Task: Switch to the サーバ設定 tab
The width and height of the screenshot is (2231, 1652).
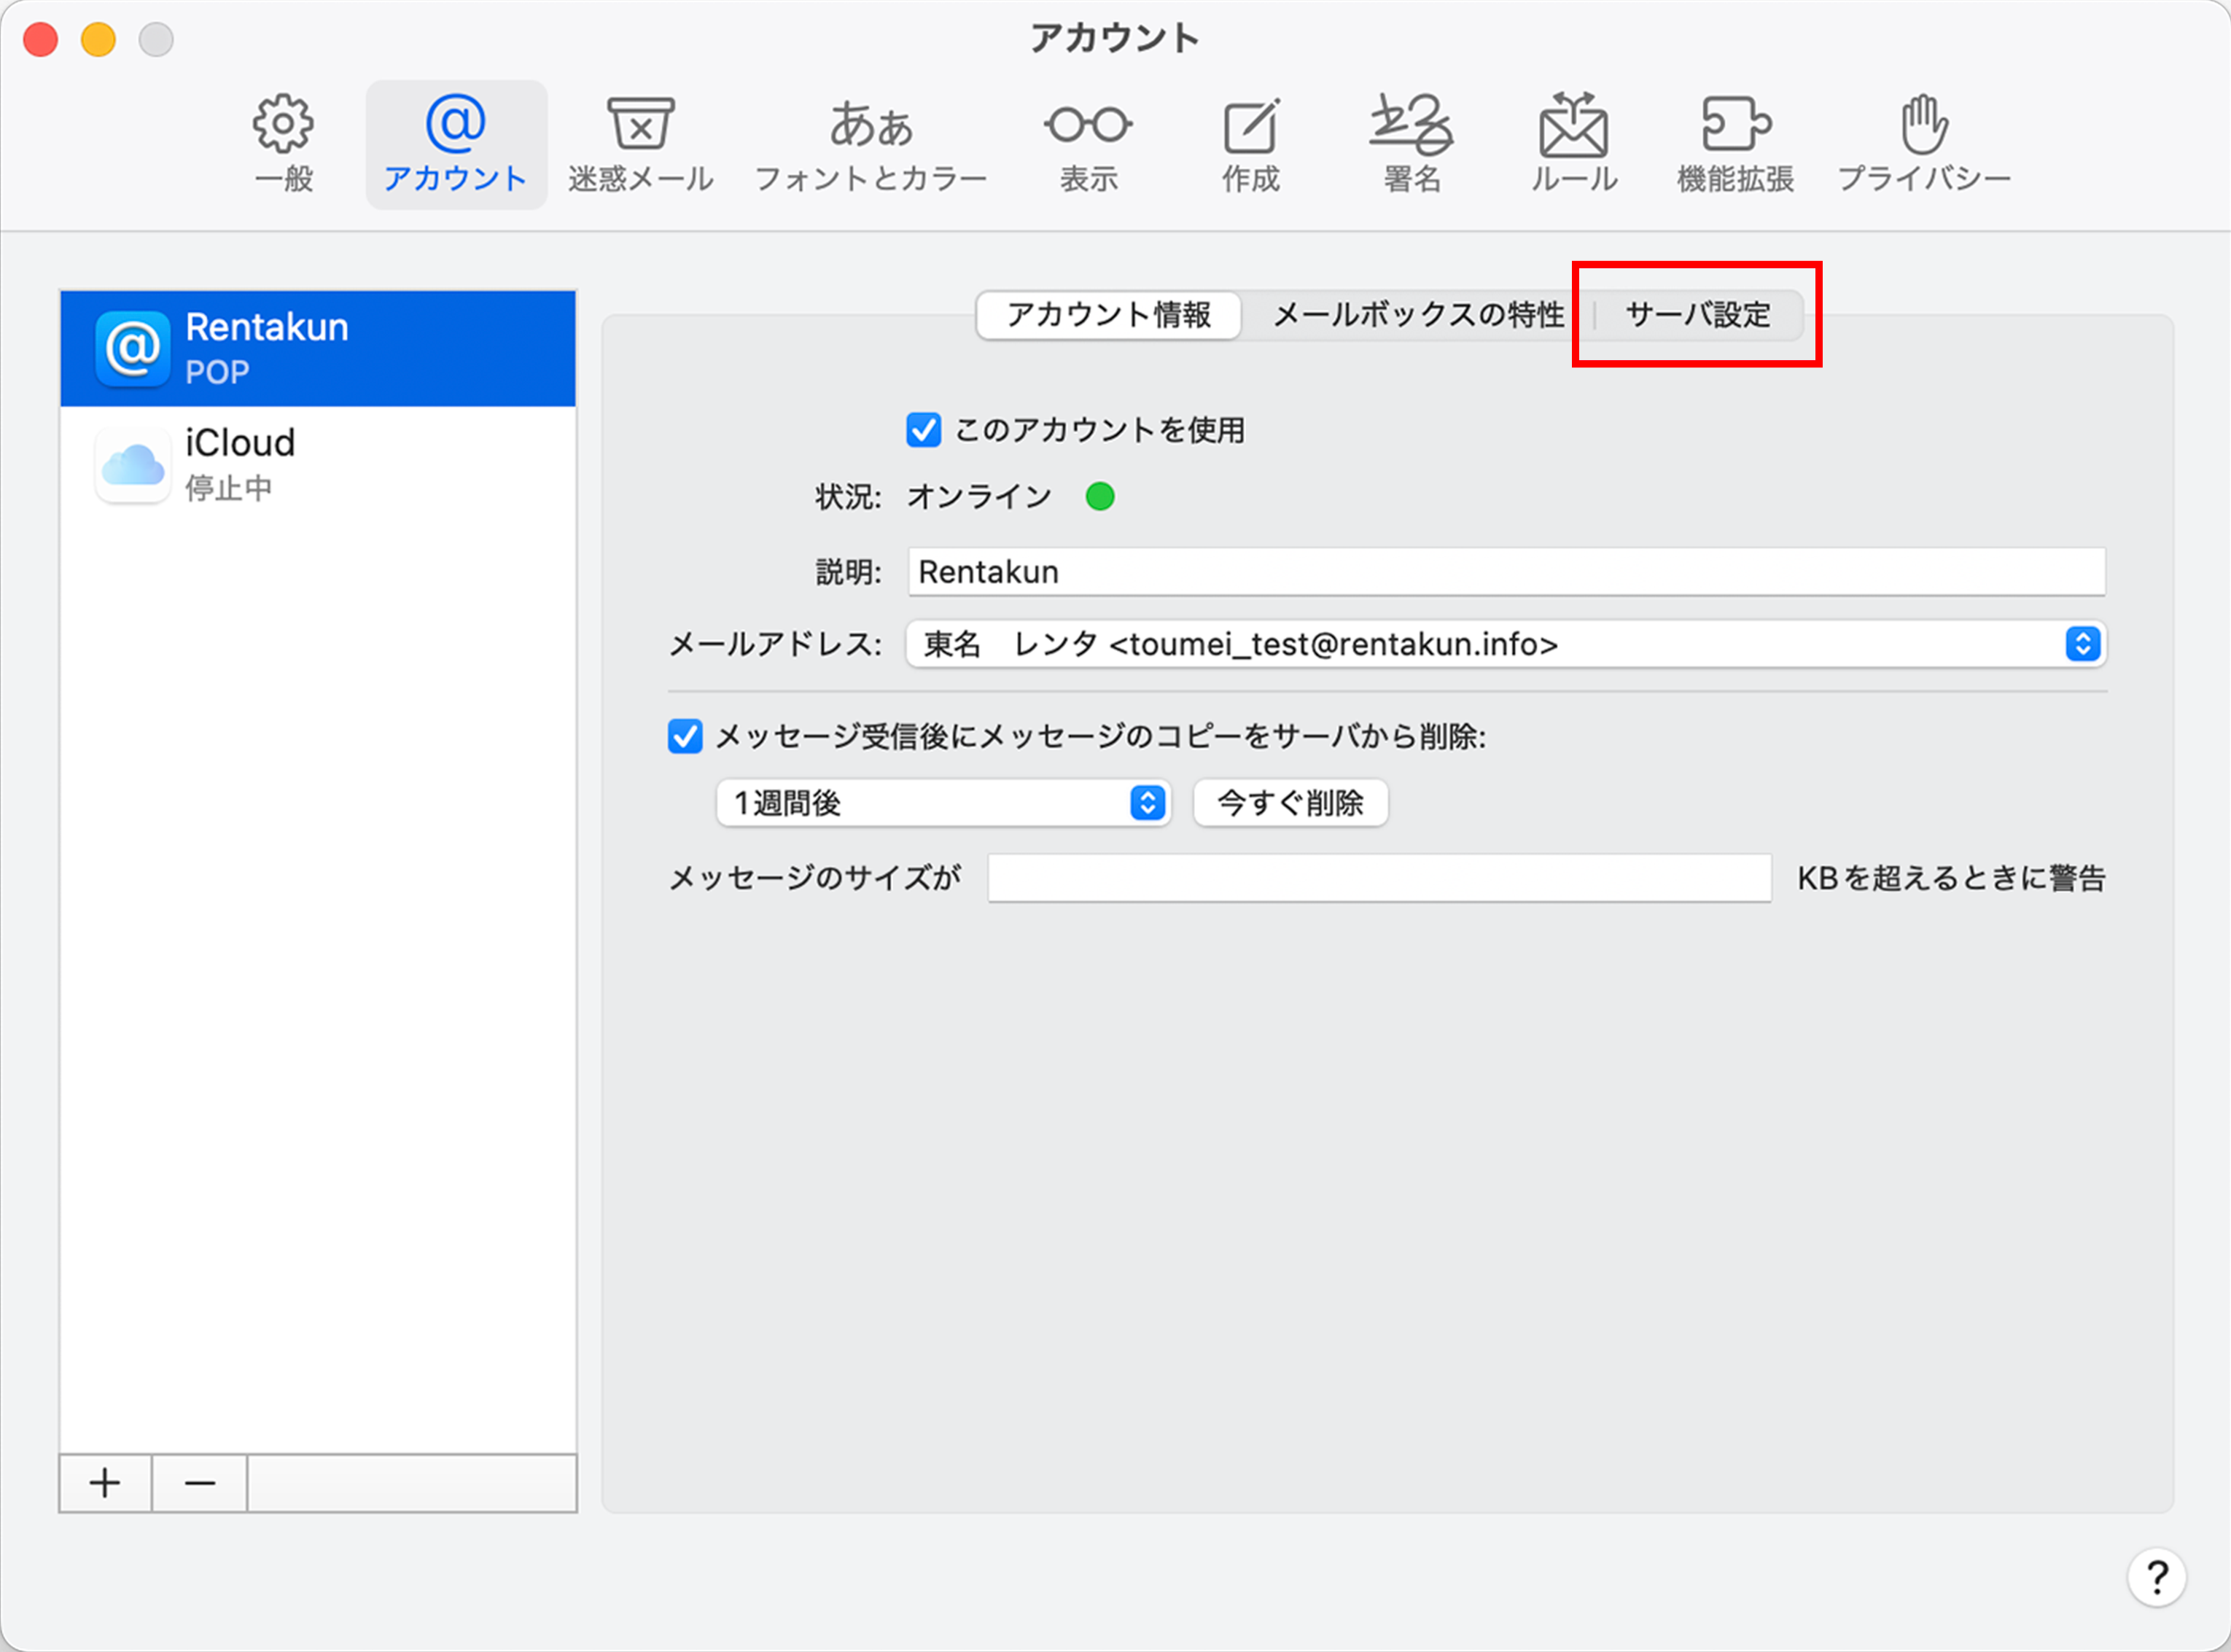Action: 1697,315
